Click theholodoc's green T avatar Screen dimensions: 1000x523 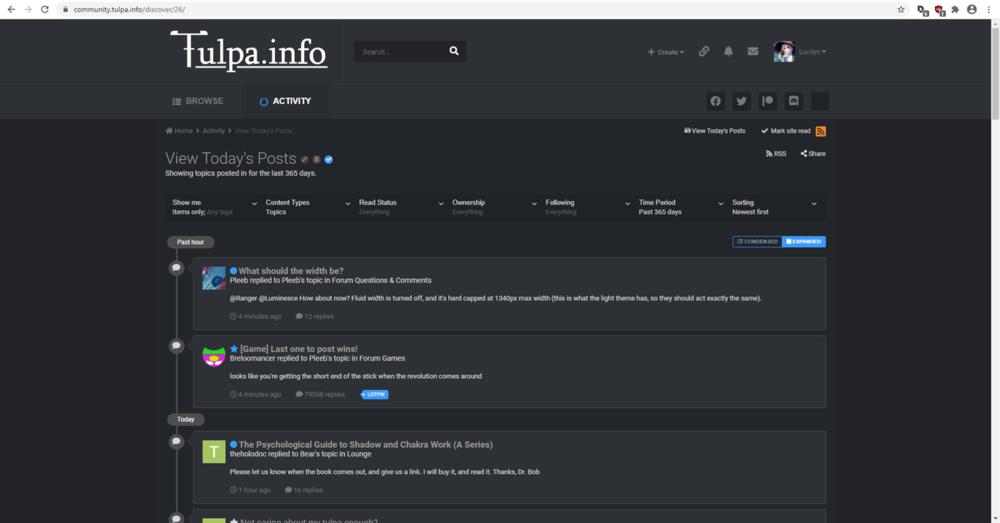214,452
